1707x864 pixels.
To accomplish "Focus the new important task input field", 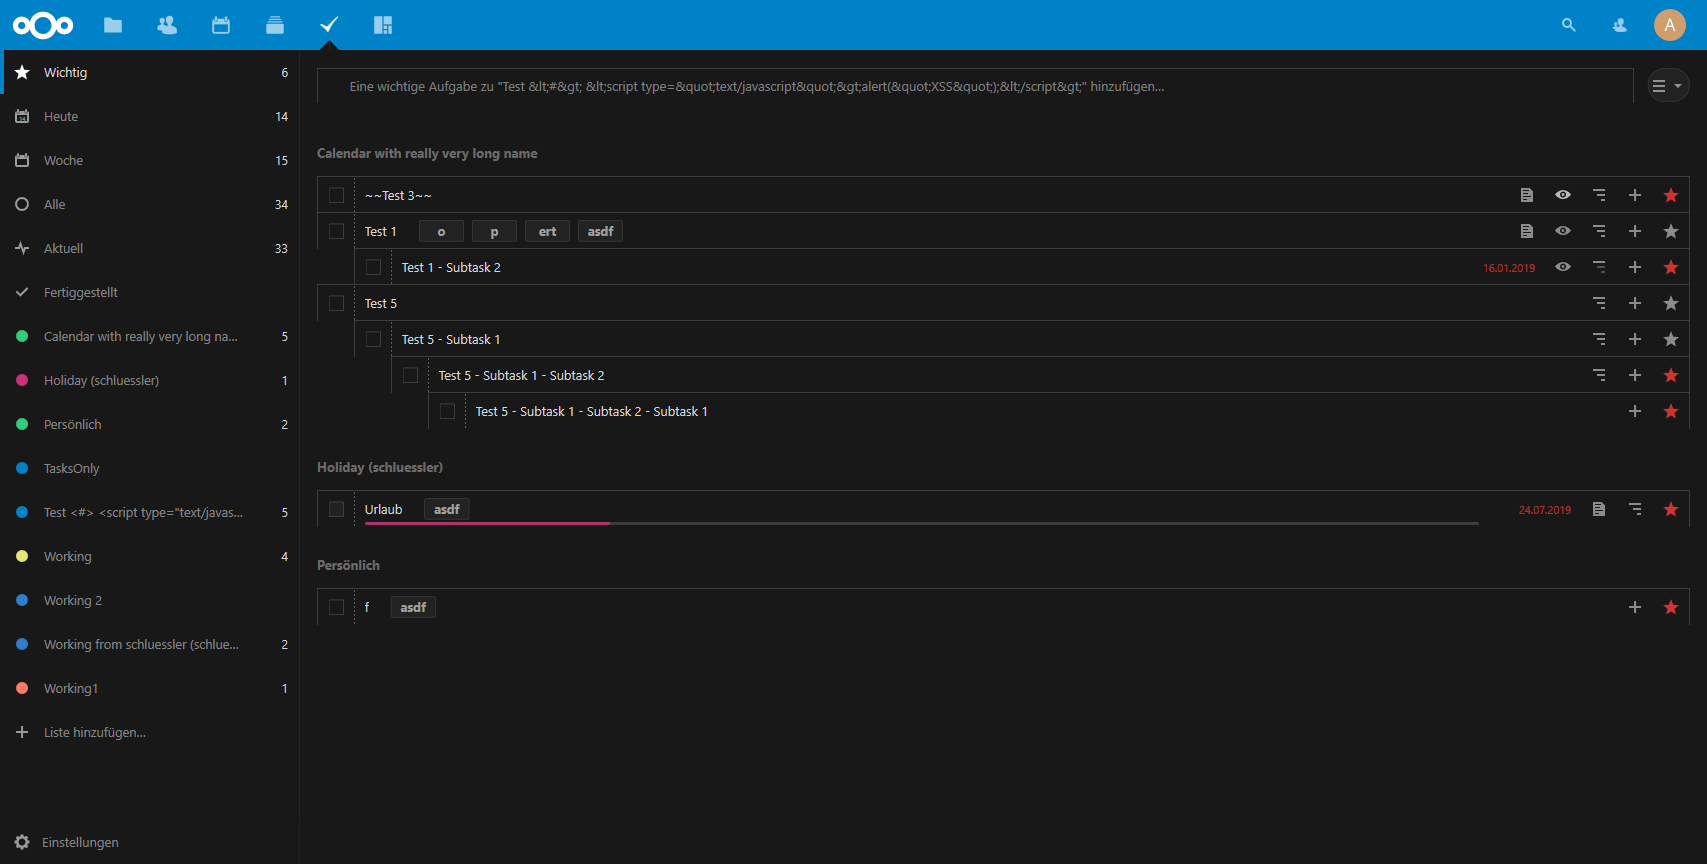I will 975,86.
